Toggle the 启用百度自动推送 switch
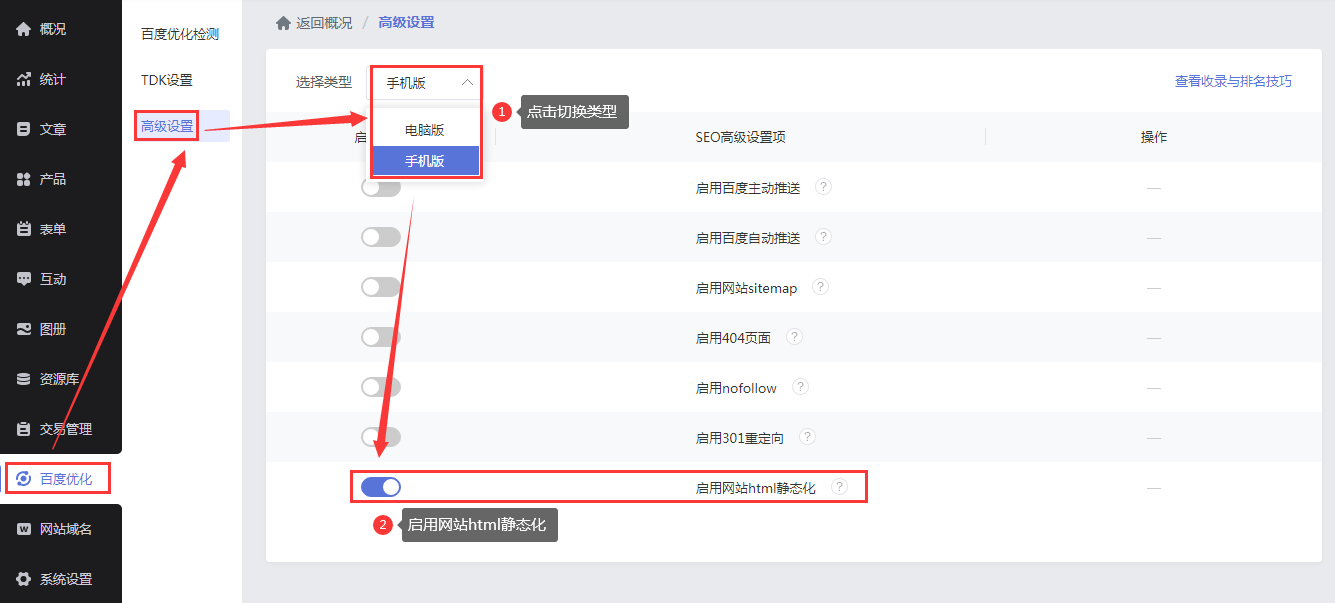The width and height of the screenshot is (1335, 603). [x=381, y=237]
